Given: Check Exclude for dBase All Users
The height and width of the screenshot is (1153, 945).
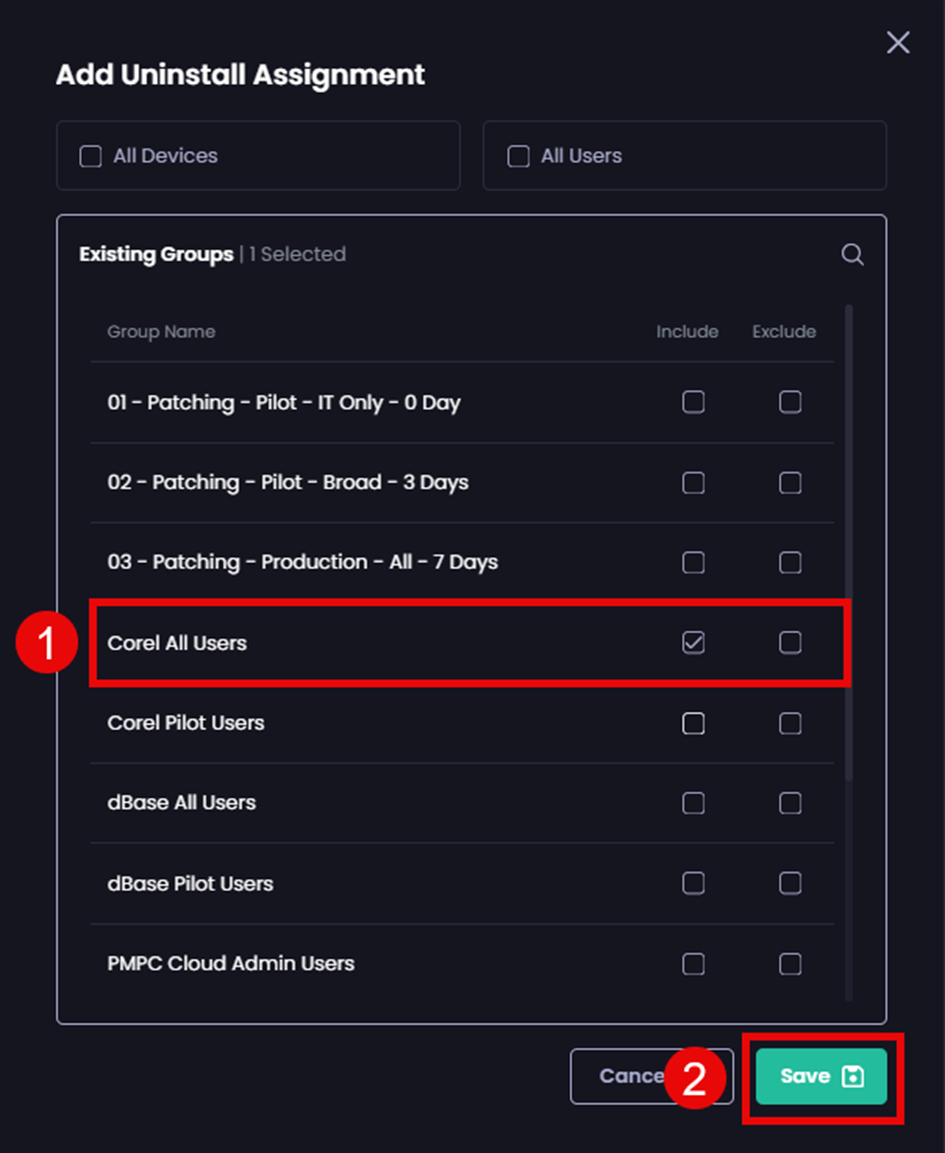Looking at the screenshot, I should (789, 803).
